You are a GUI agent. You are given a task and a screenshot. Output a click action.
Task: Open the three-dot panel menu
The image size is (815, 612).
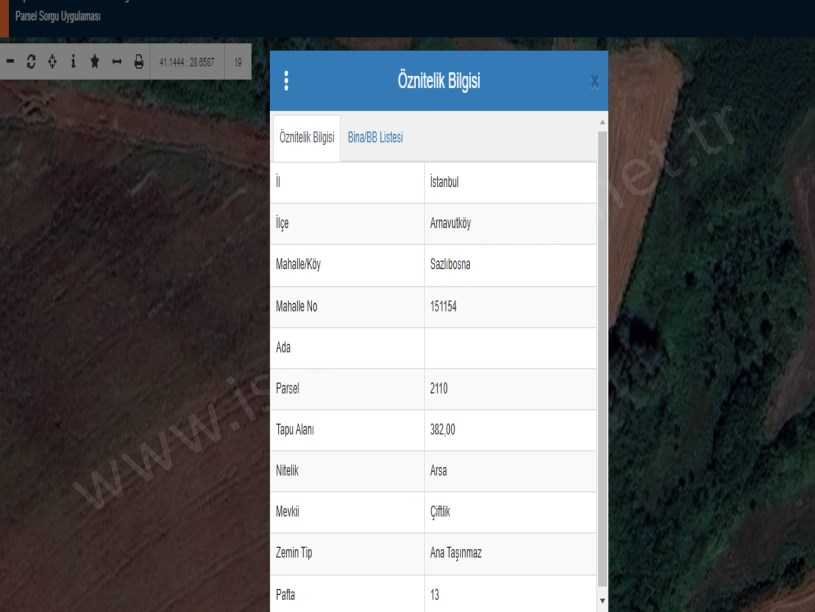click(287, 81)
